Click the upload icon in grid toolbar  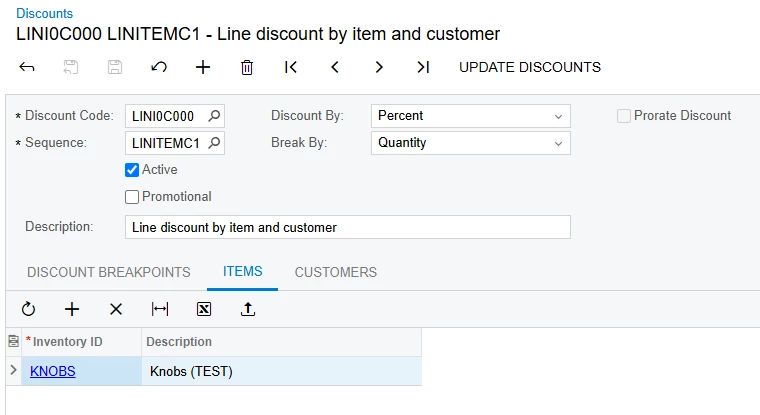tap(248, 309)
